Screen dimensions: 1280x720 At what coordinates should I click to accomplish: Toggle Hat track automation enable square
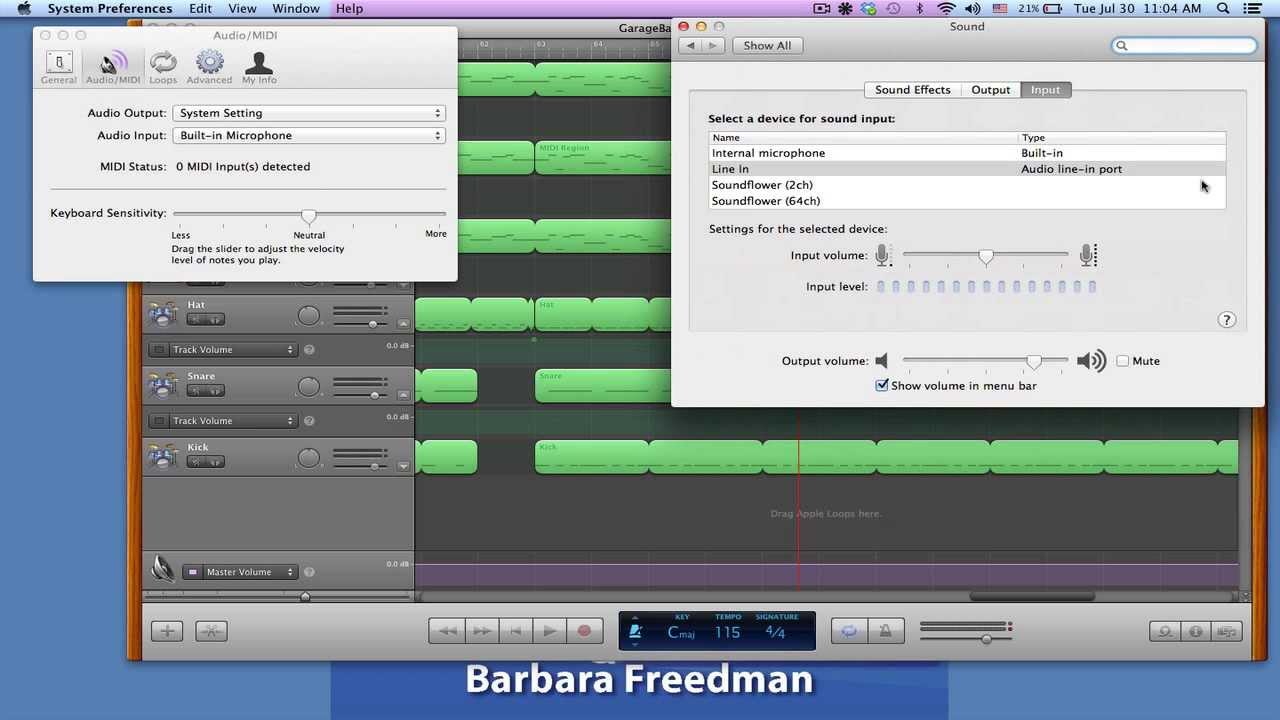point(158,350)
